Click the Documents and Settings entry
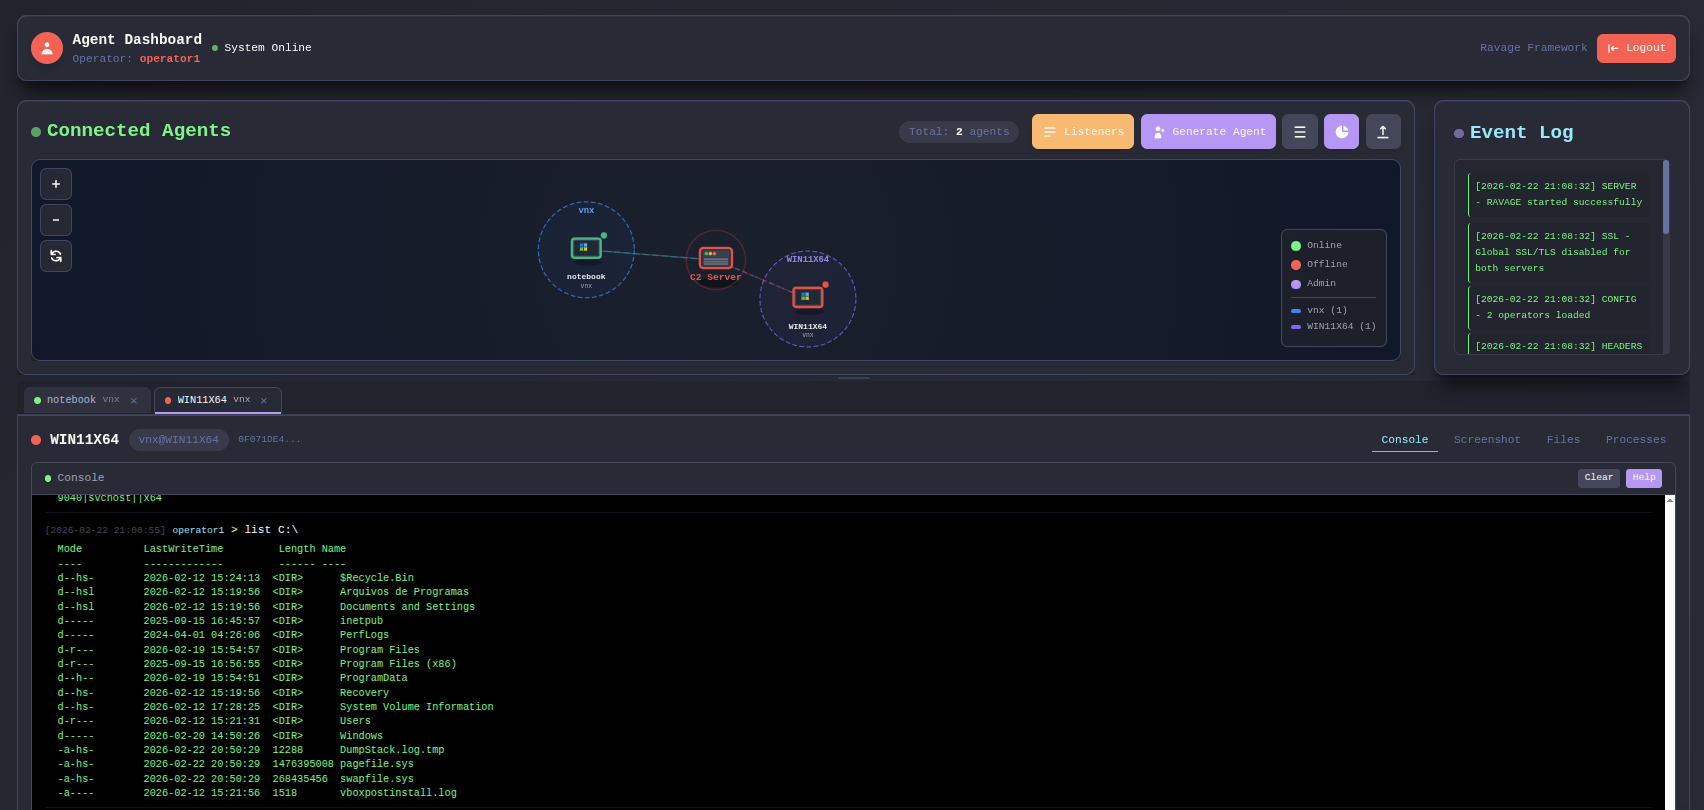1704x810 pixels. click(x=407, y=607)
